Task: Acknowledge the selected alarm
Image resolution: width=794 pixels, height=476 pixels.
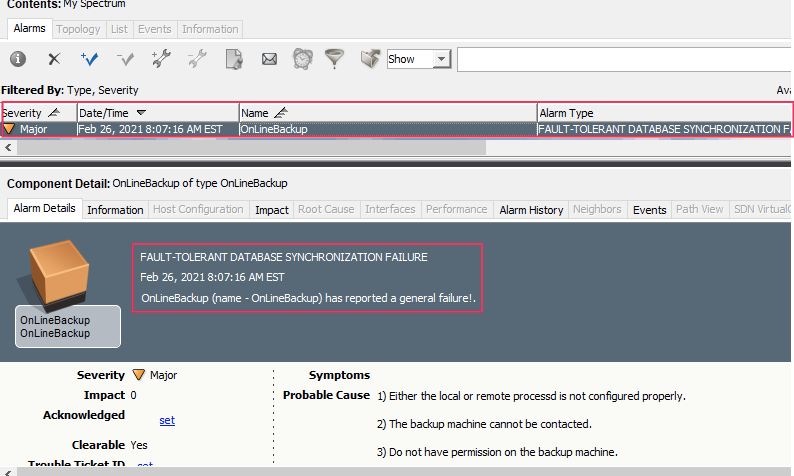Action: pos(90,60)
